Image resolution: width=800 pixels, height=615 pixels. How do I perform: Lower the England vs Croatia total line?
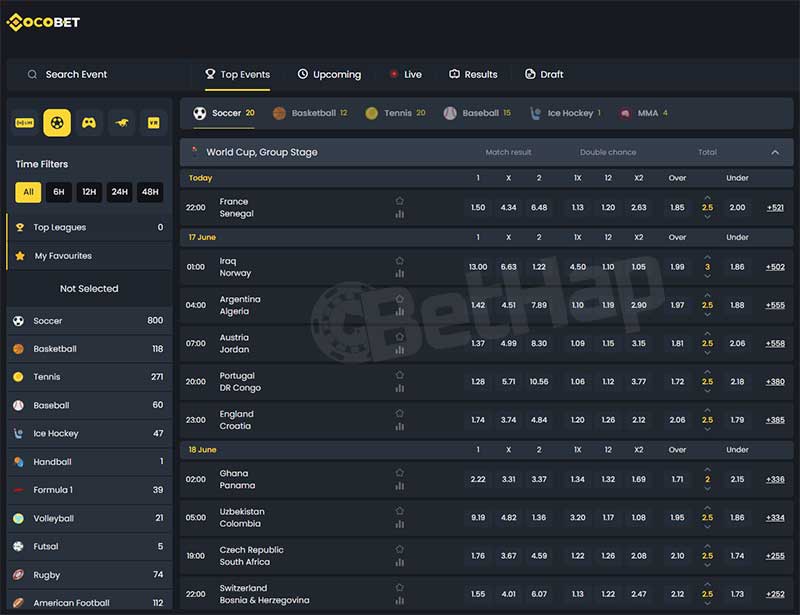[x=707, y=429]
